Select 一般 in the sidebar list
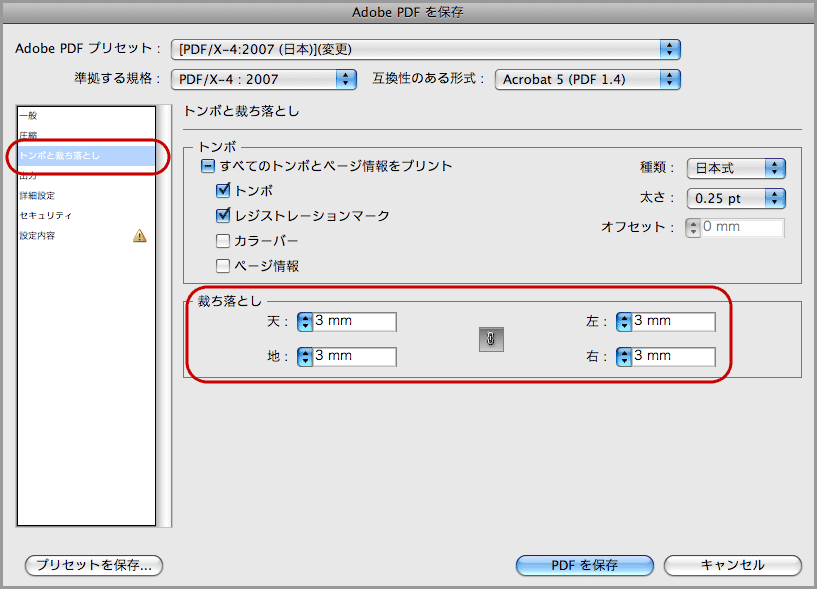Screen dimensions: 817x589 point(86,116)
